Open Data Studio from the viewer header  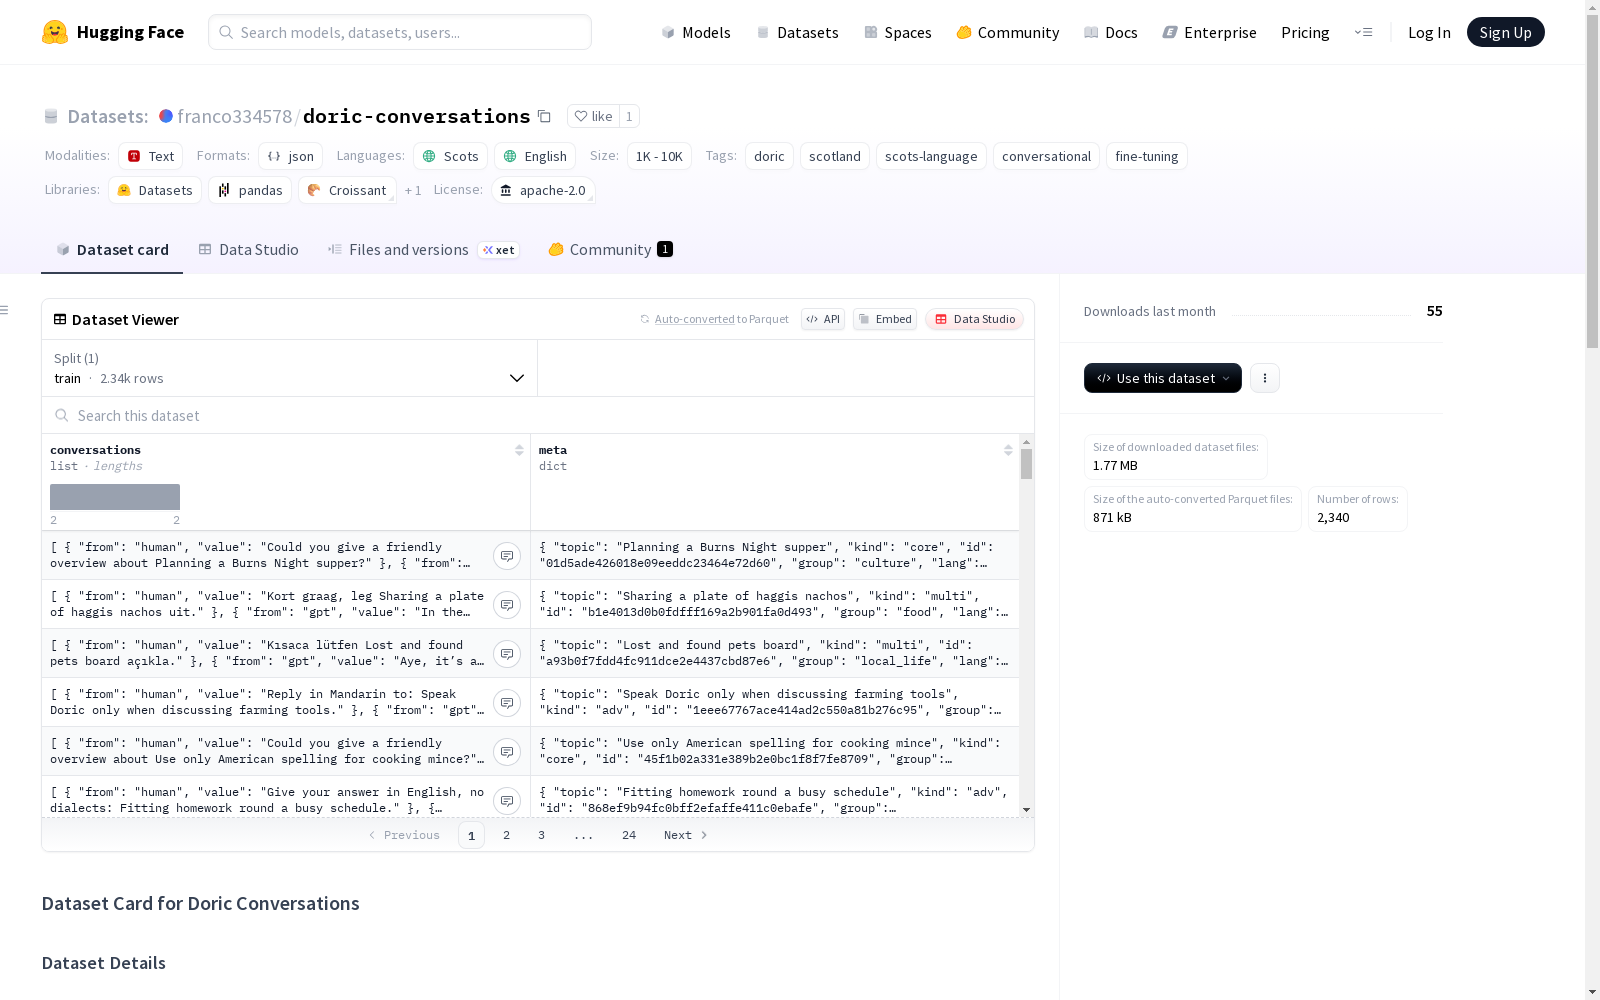[x=974, y=319]
